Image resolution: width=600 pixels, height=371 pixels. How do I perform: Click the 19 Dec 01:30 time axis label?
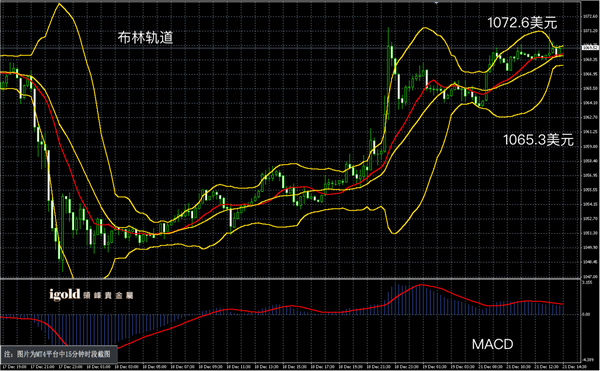tap(435, 367)
